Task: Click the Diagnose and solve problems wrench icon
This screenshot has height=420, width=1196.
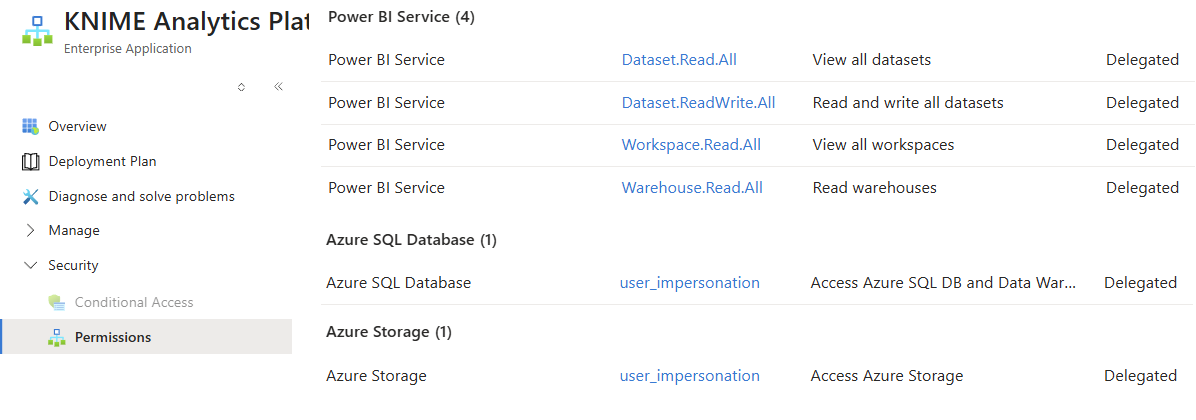Action: 30,196
